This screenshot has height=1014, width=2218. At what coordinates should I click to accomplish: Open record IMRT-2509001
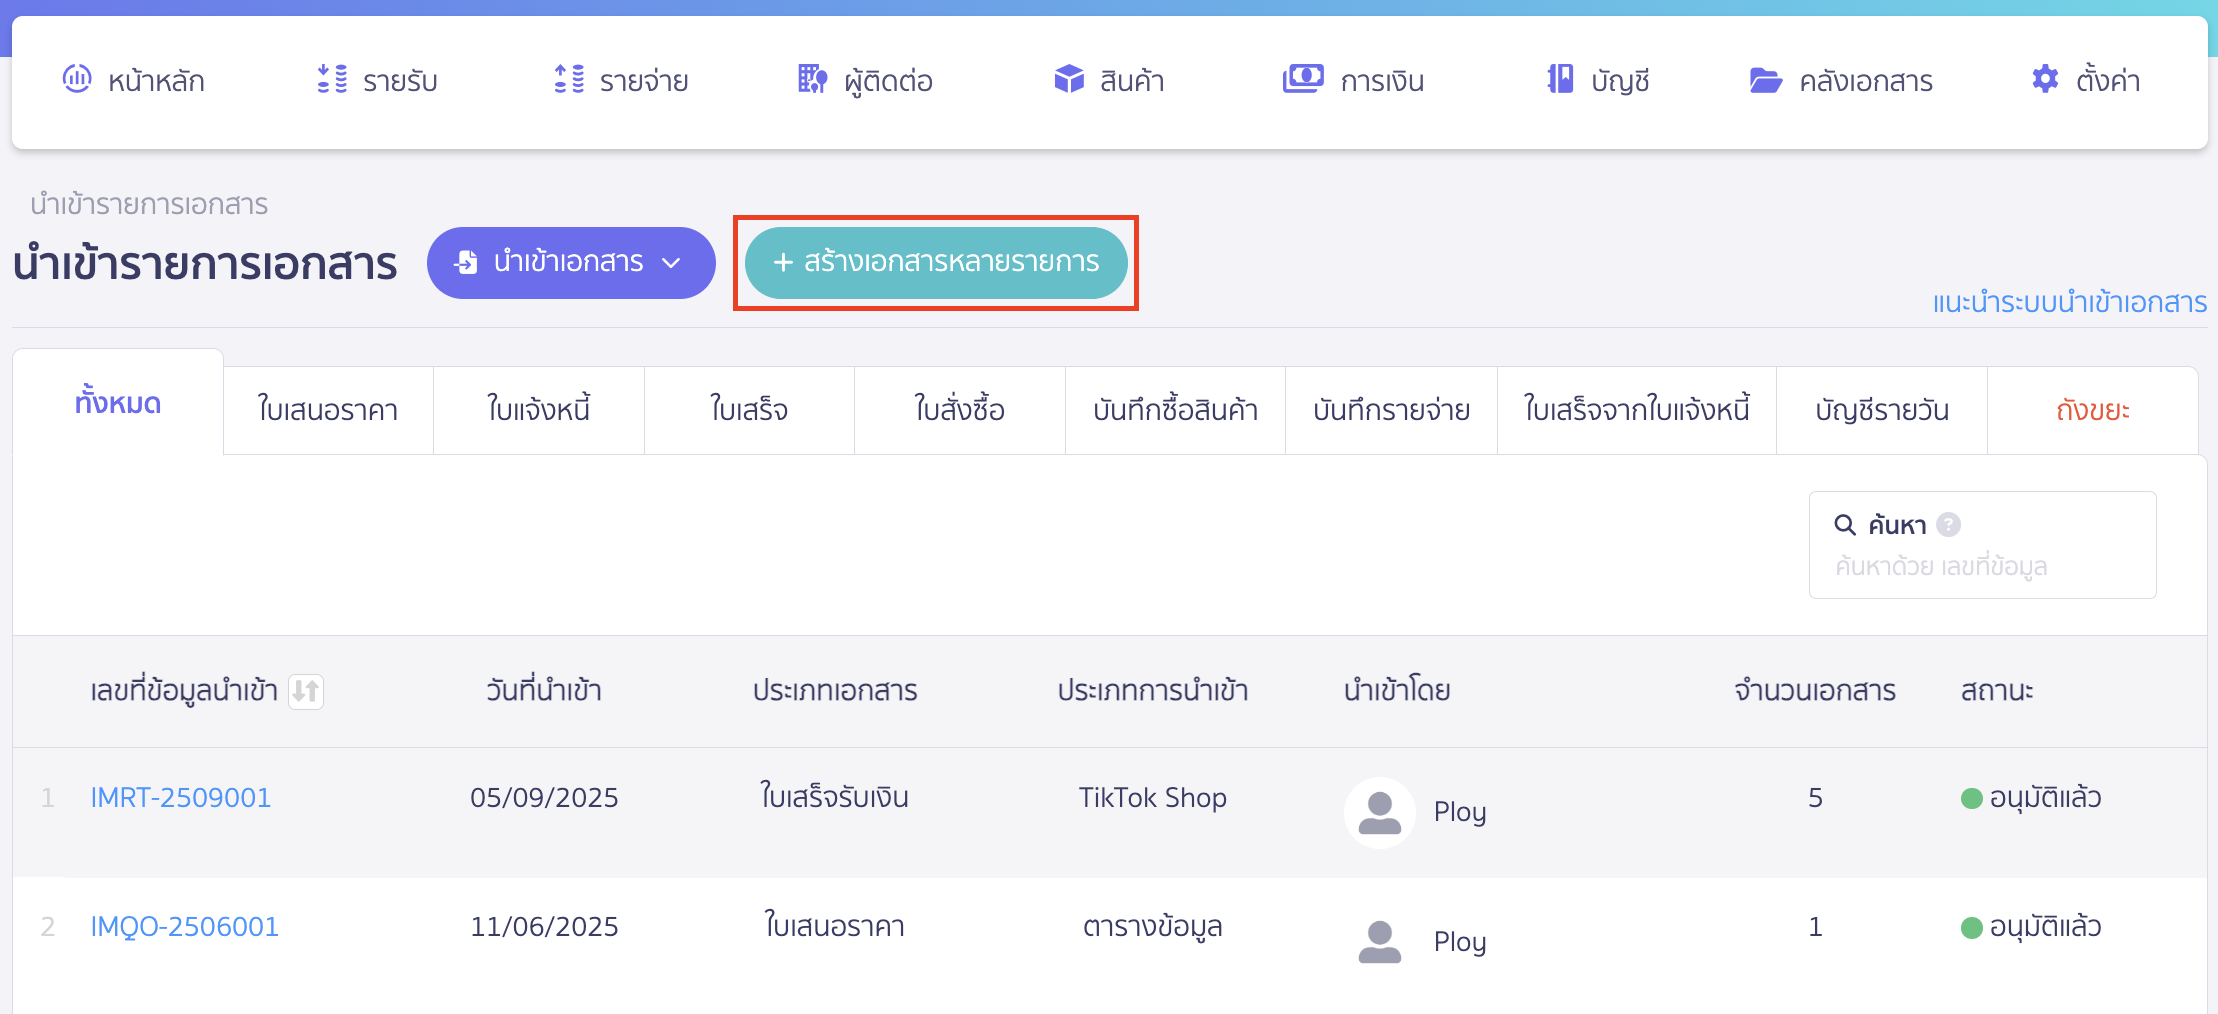pos(180,797)
